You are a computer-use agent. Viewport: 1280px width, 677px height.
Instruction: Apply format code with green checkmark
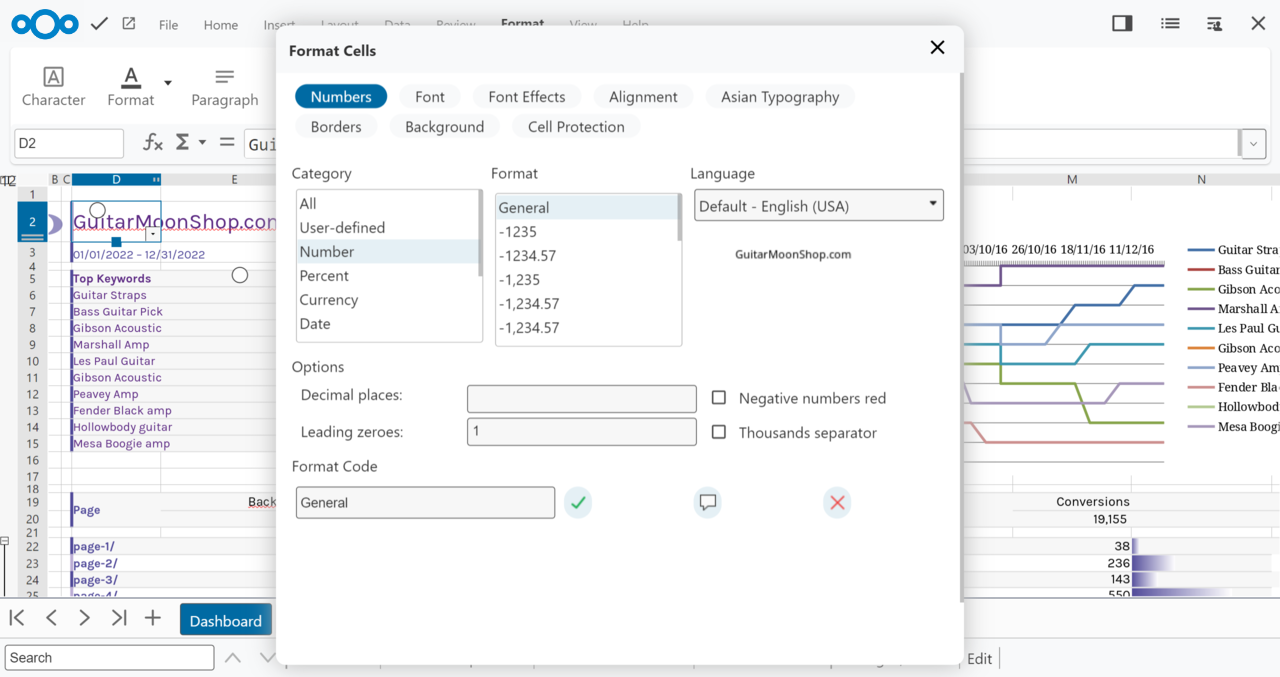[x=578, y=502]
